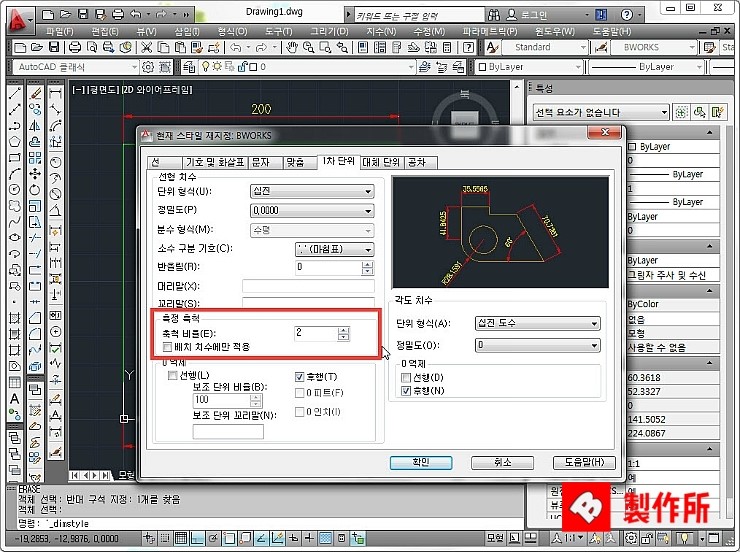The width and height of the screenshot is (740, 552).
Task: Toggle ortho mode in status bar
Action: (197, 538)
